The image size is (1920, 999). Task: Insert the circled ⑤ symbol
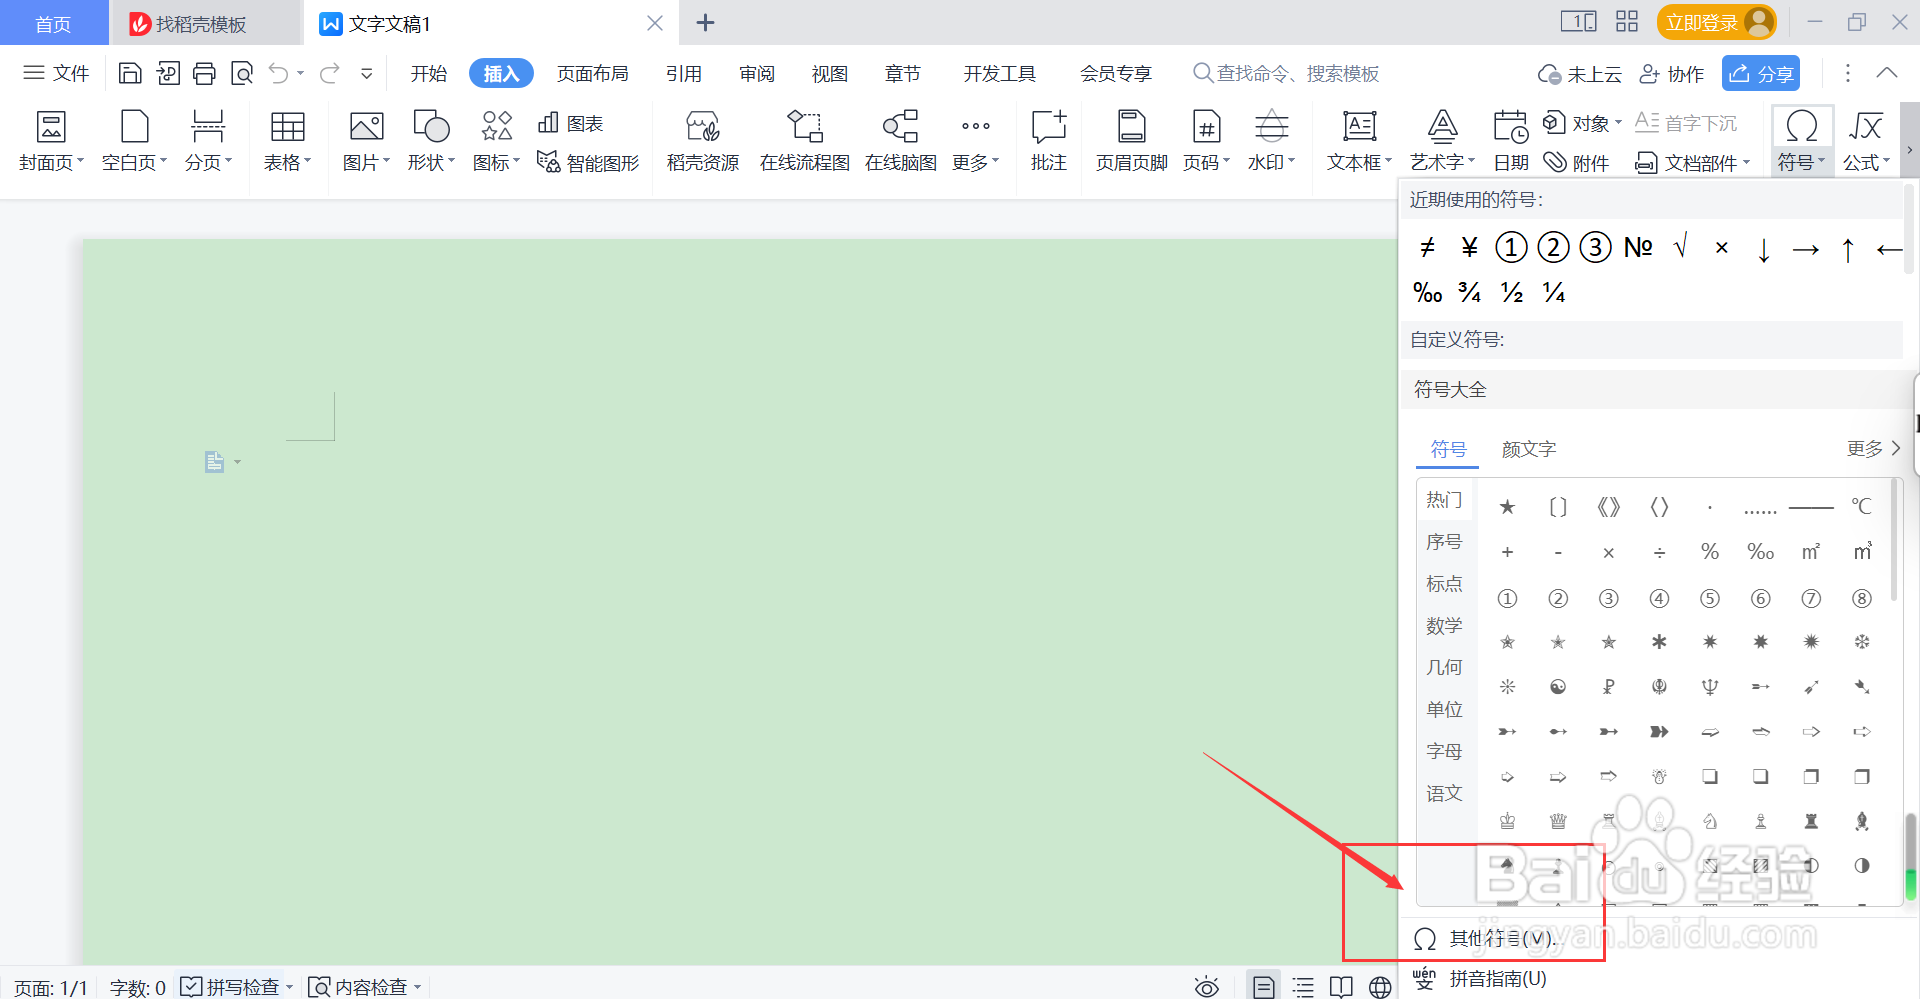[x=1710, y=598]
